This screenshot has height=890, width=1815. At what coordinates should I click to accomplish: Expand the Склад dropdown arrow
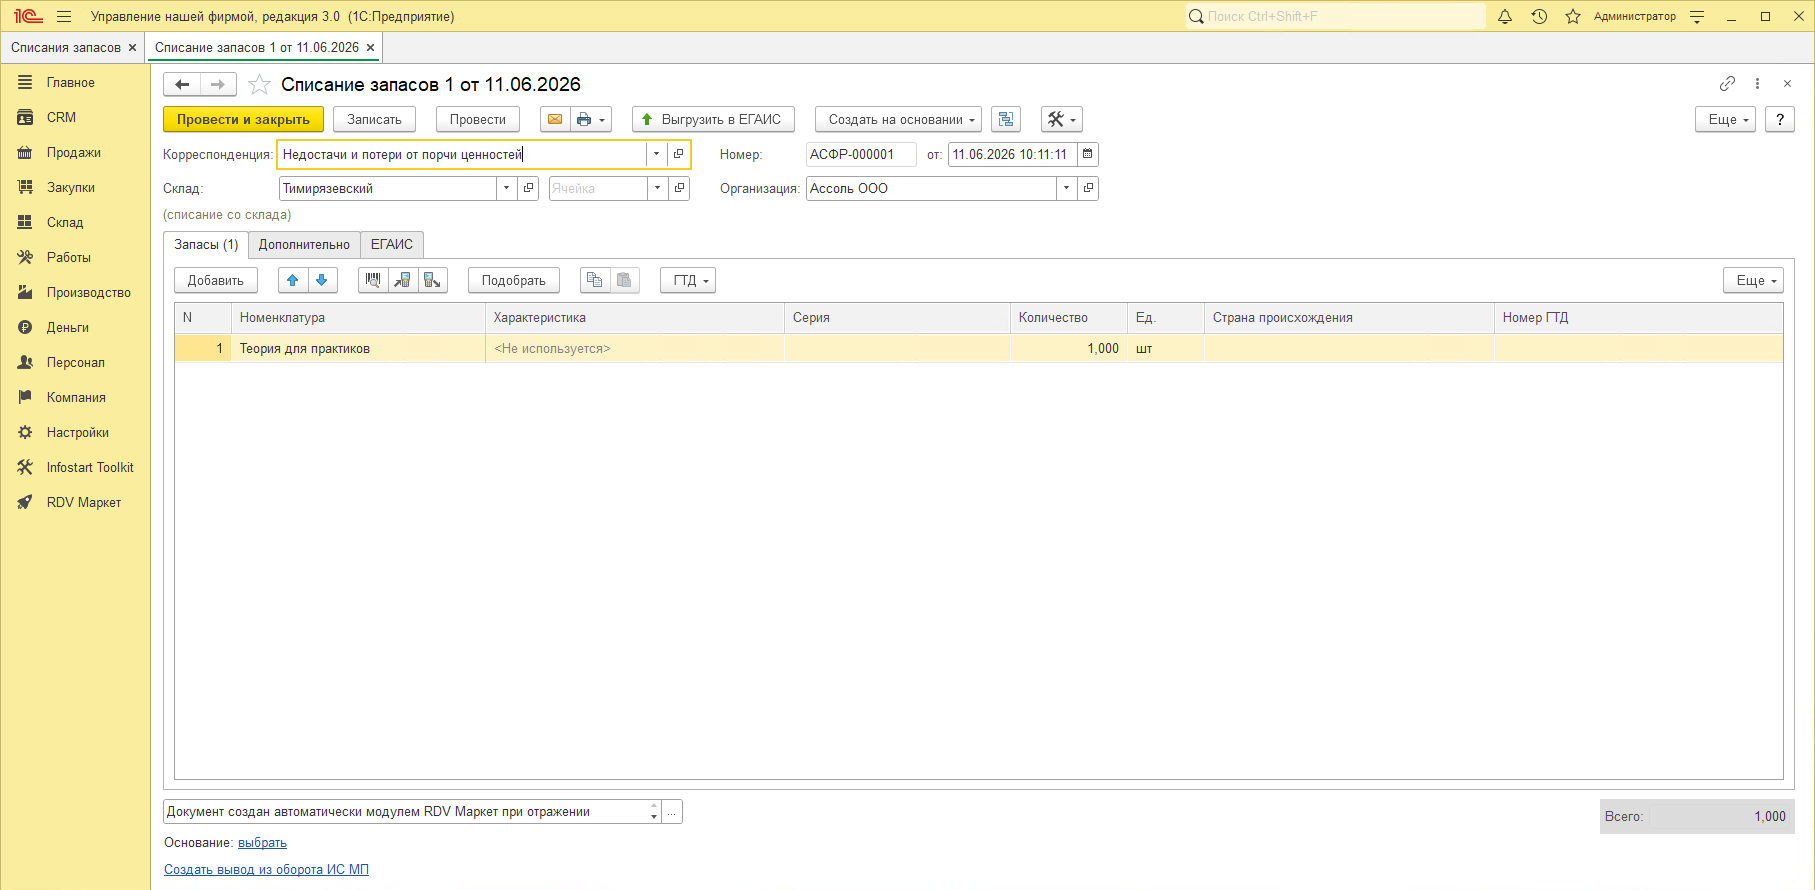pyautogui.click(x=506, y=188)
